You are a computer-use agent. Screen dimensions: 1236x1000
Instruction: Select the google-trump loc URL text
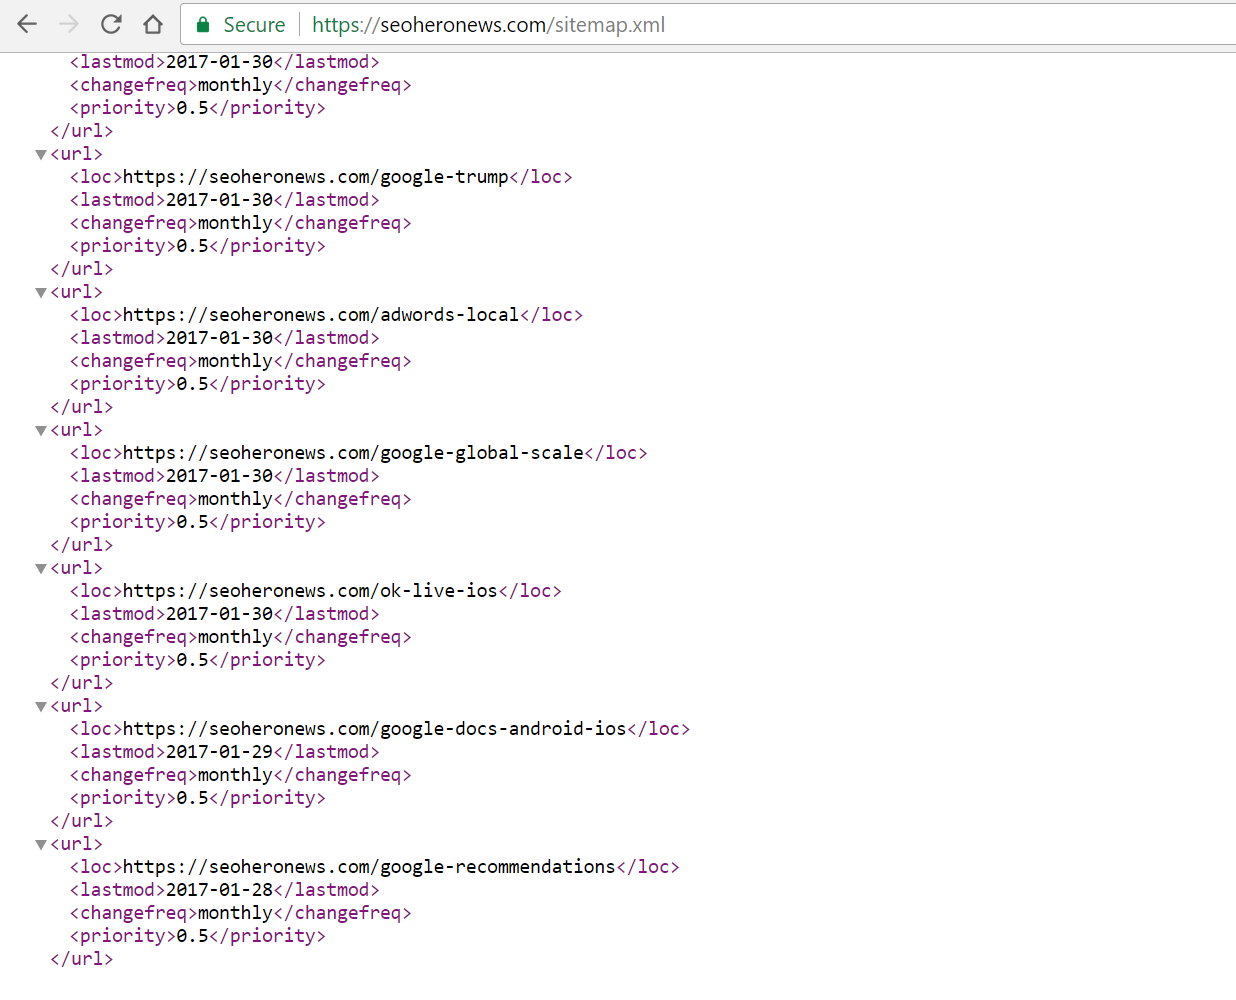coord(315,177)
